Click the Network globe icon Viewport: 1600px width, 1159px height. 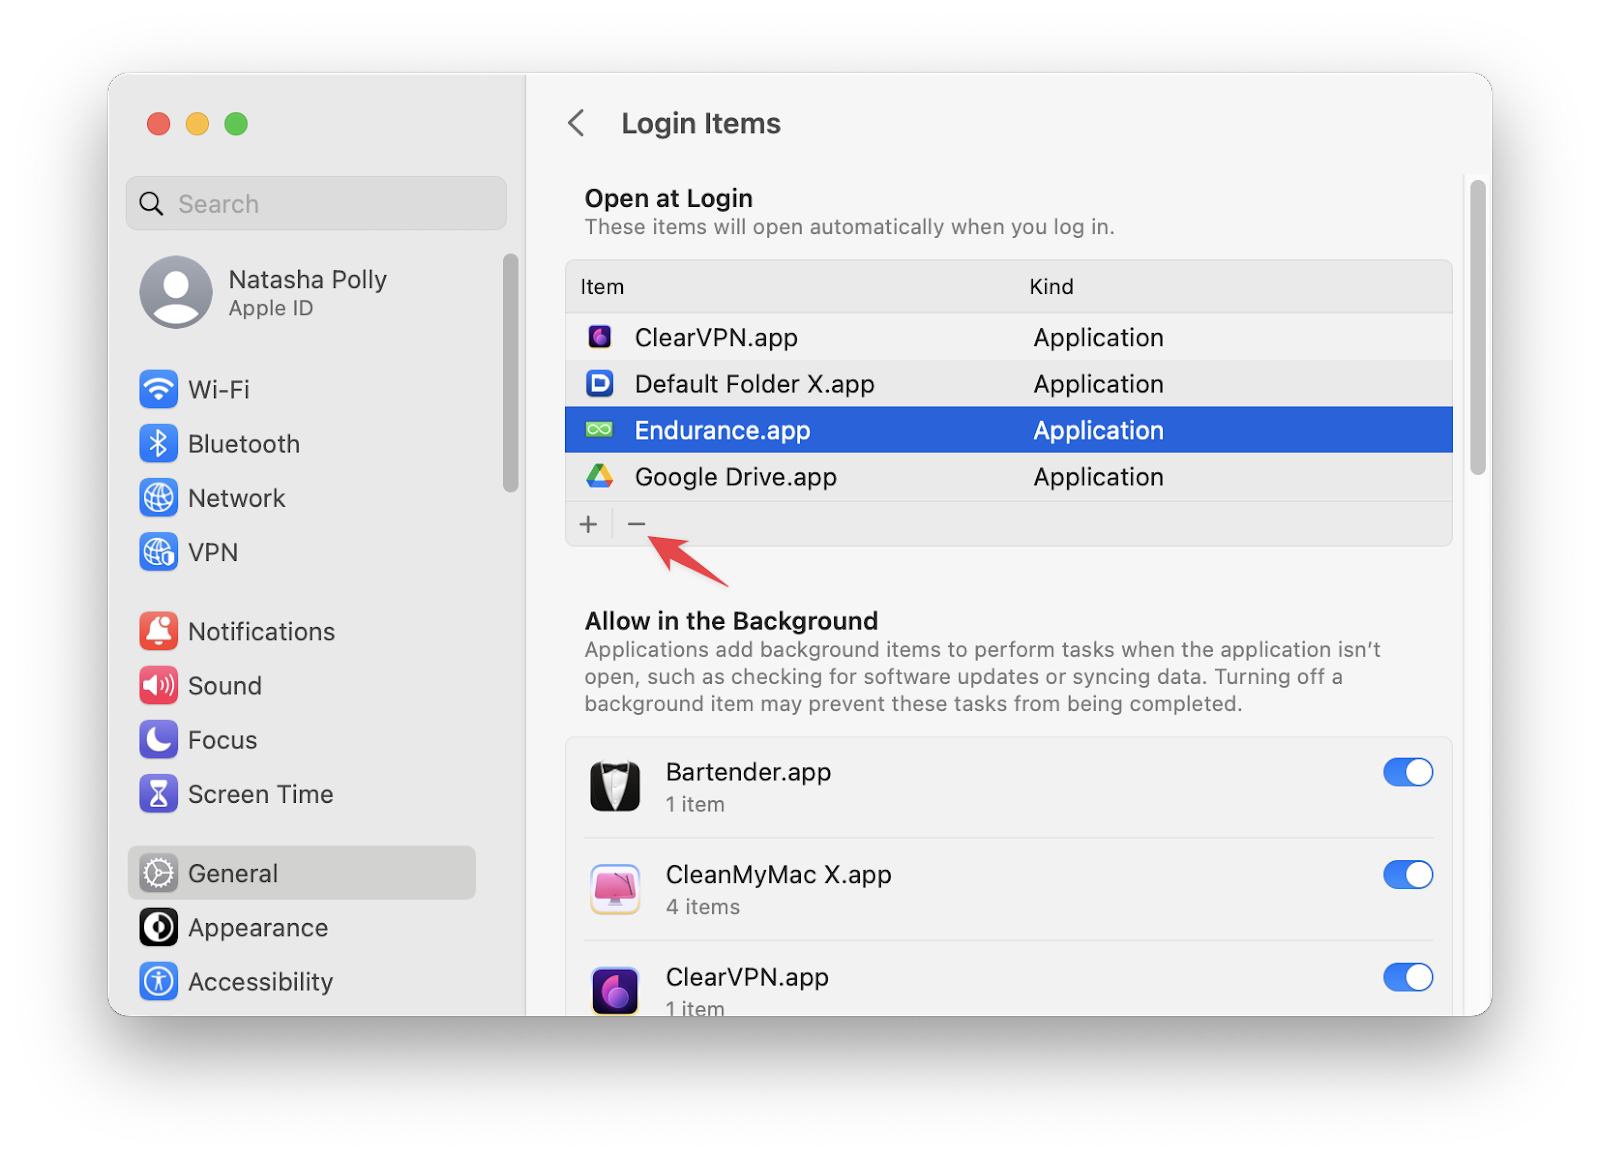[158, 498]
